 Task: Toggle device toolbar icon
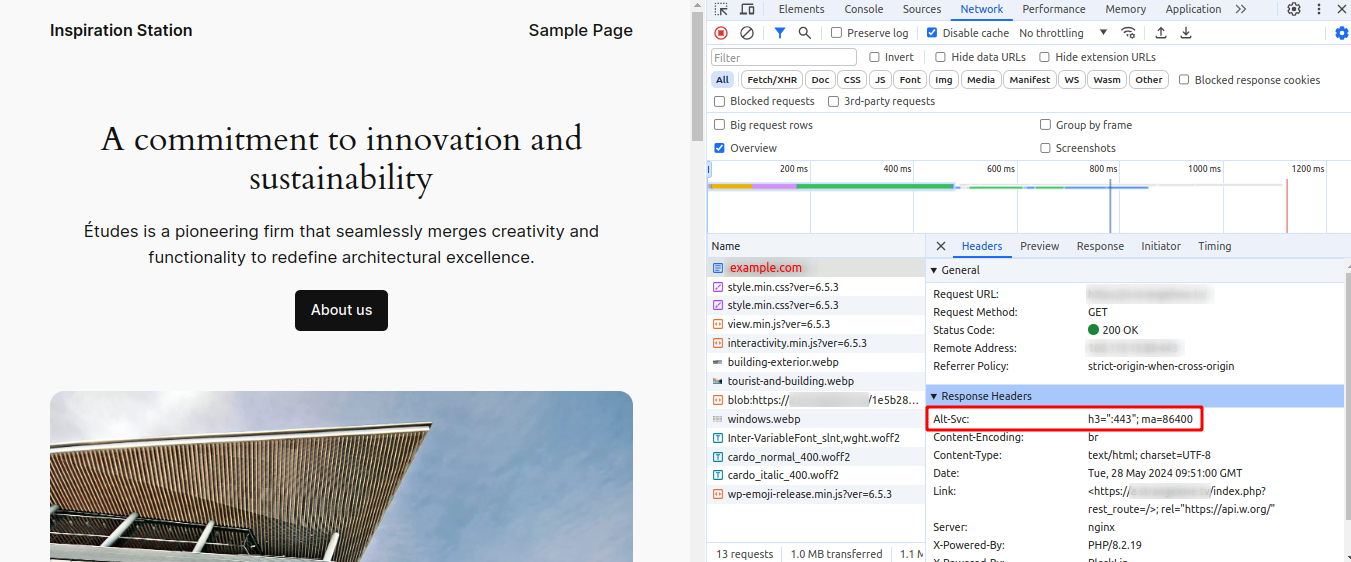[747, 9]
